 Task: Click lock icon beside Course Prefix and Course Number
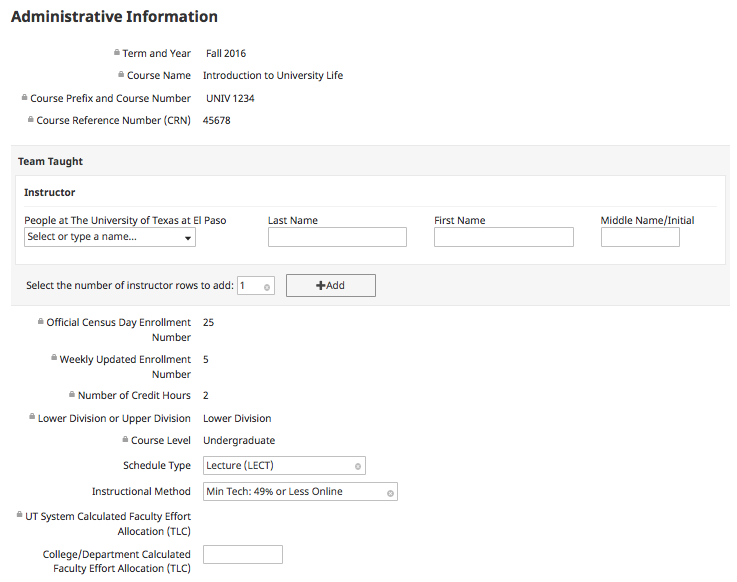pyautogui.click(x=25, y=97)
